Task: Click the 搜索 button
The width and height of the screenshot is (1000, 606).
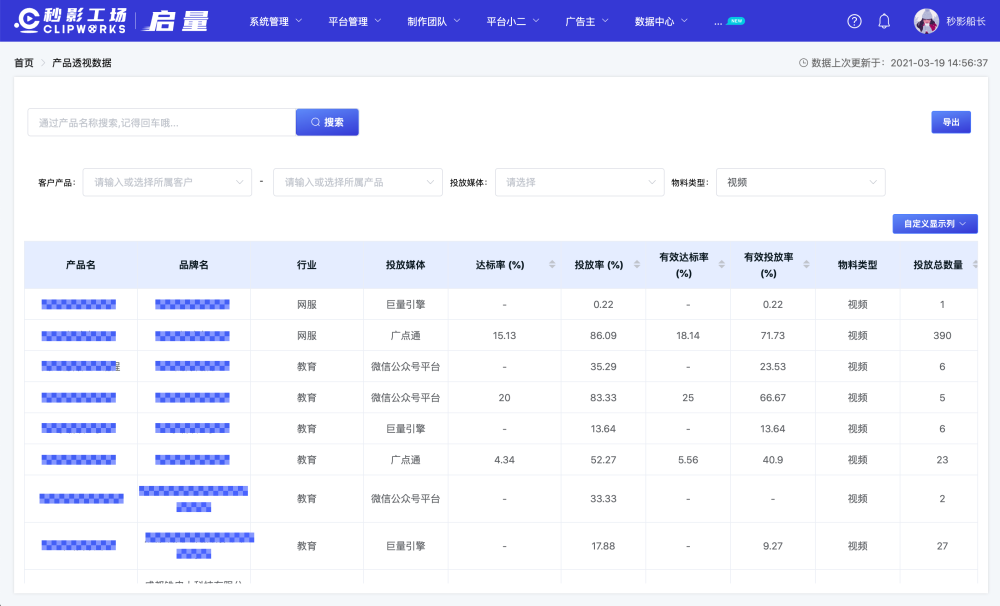Action: coord(327,122)
